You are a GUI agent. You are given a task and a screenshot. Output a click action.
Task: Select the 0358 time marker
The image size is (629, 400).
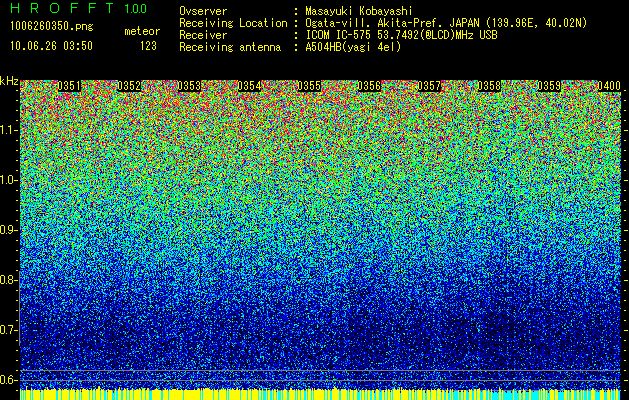(489, 86)
